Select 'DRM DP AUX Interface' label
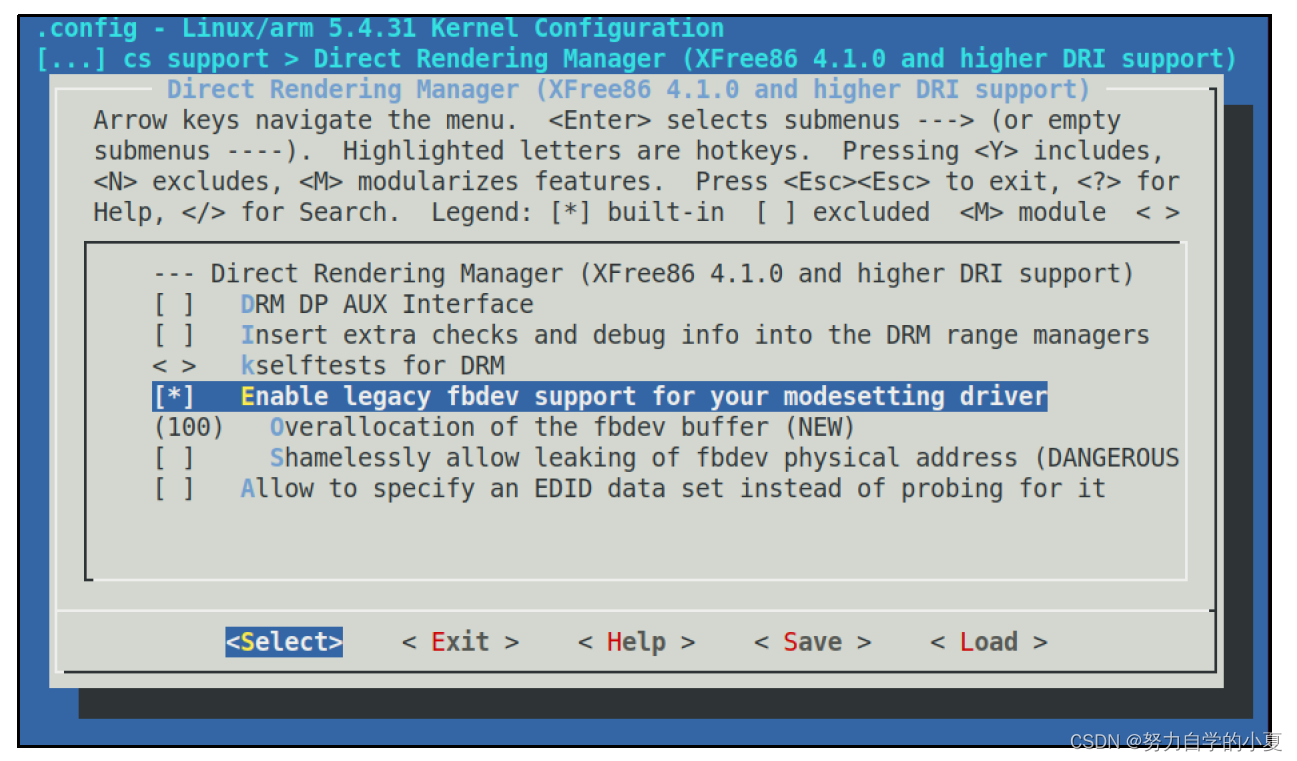 point(387,304)
